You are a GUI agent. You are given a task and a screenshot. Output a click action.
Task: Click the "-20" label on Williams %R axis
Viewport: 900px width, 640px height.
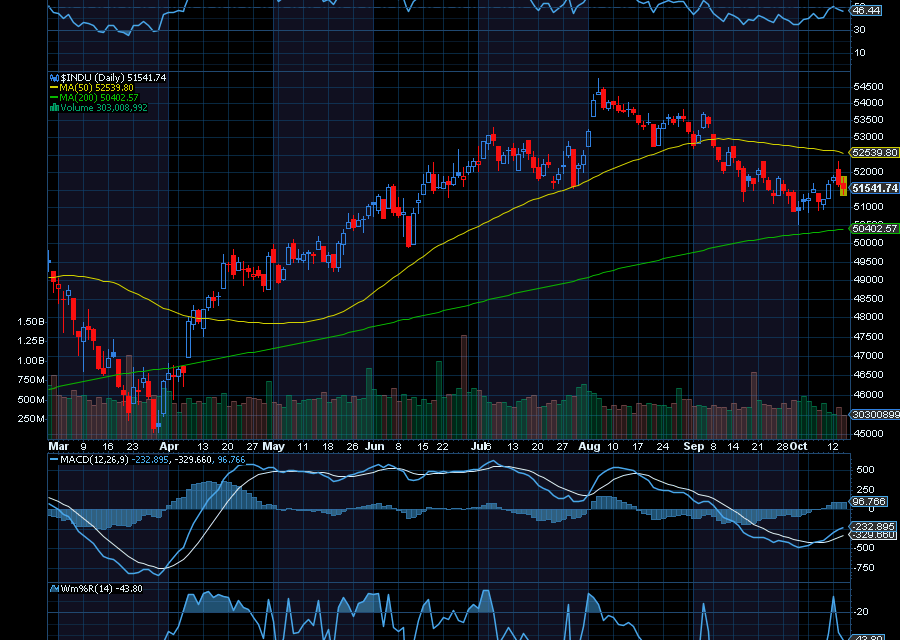click(862, 612)
